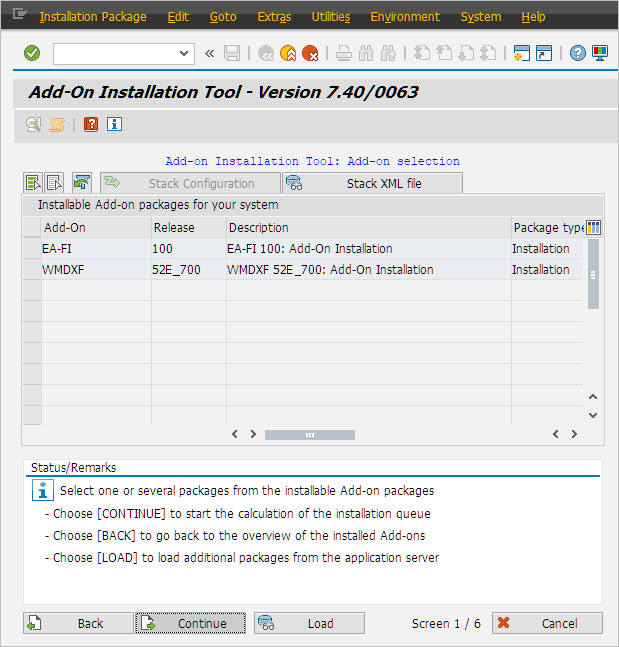Click the table scroll up arrow
This screenshot has width=619, height=647.
593,397
